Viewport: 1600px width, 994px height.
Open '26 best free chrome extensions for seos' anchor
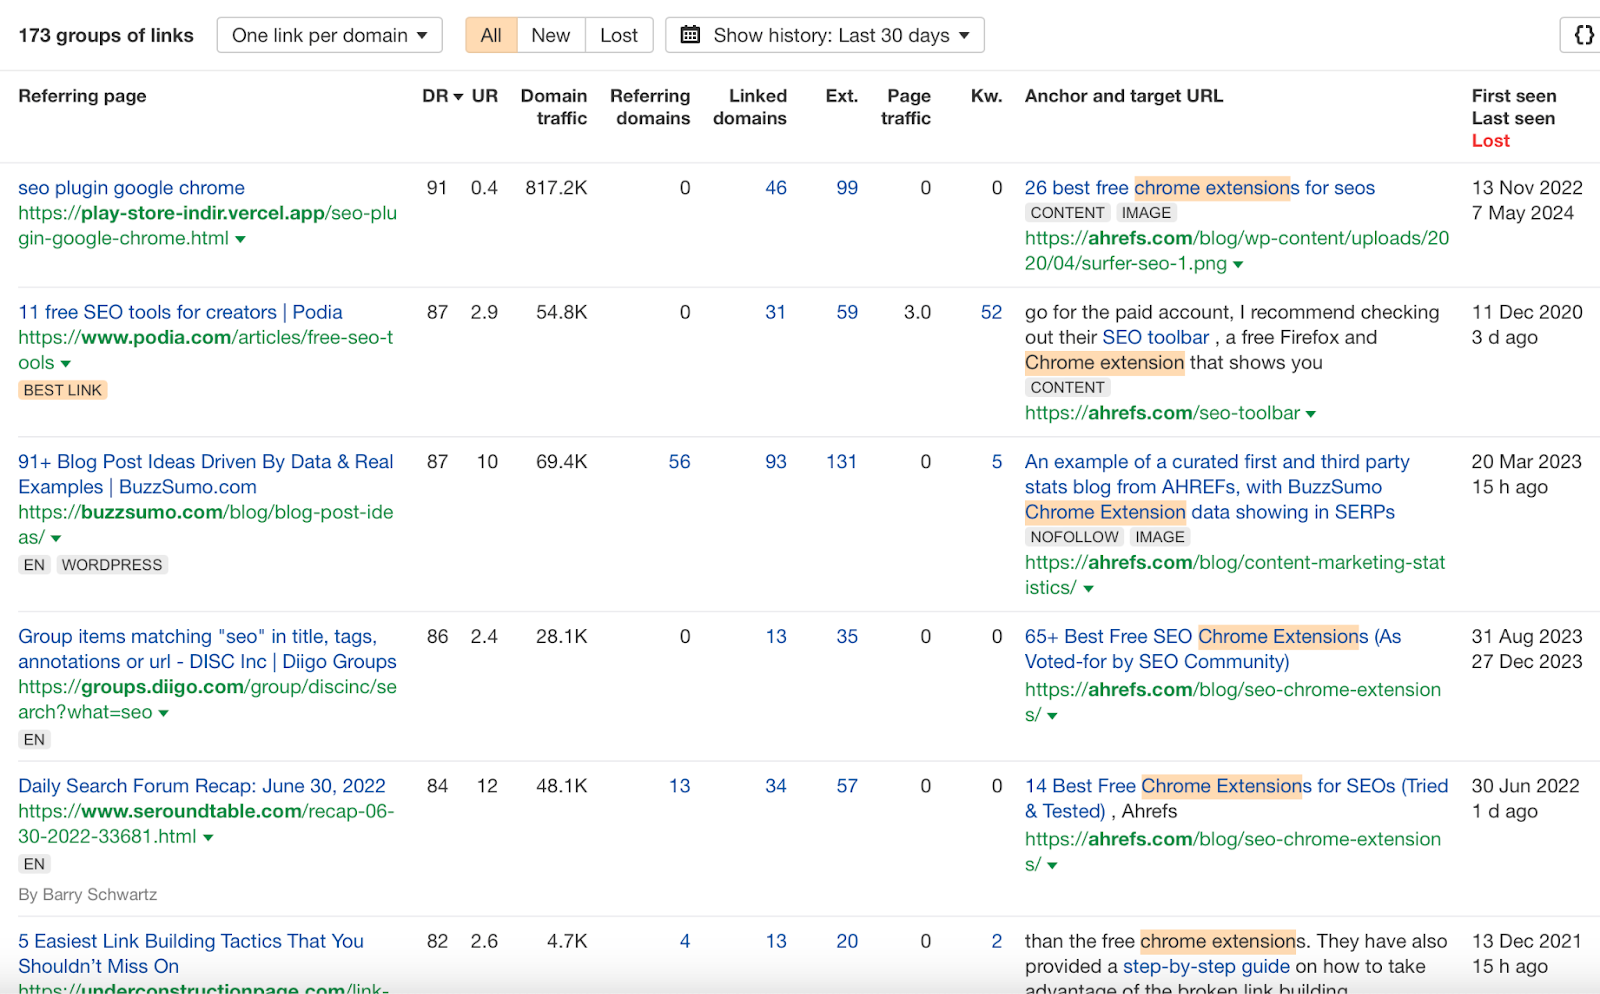1200,188
